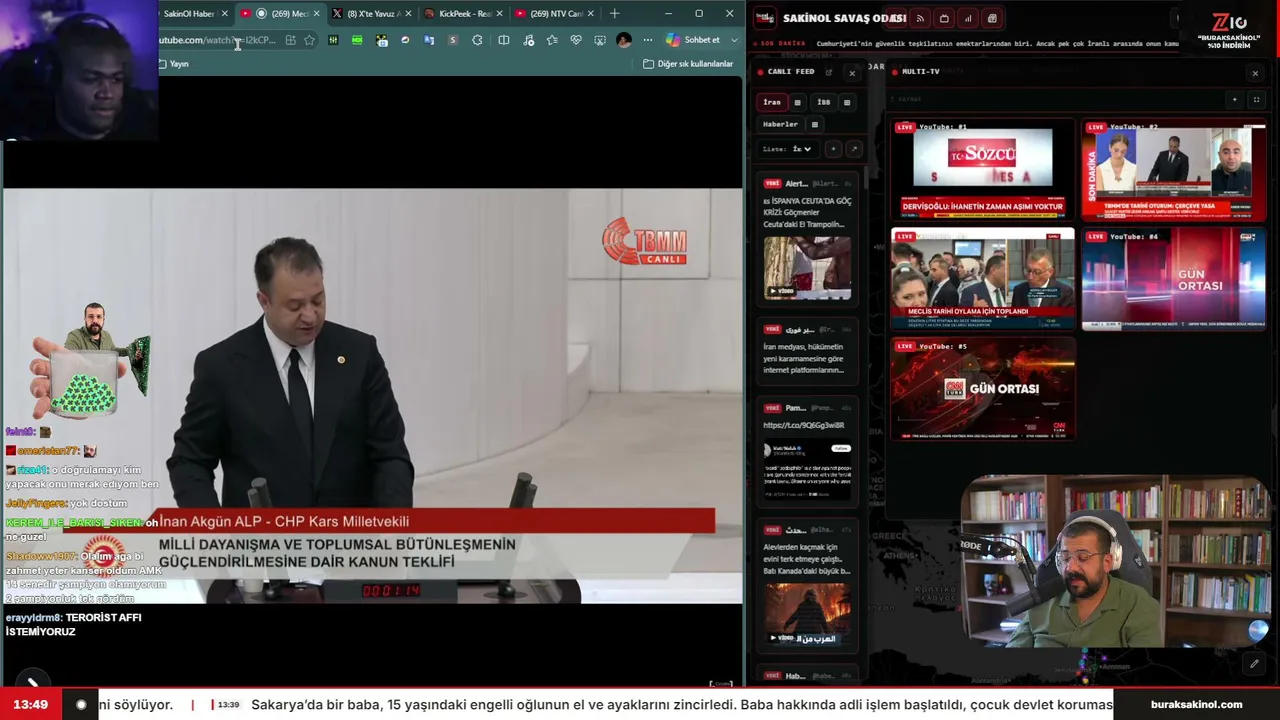
Task: Click the TBMM Canlı video player
Action: point(372,396)
